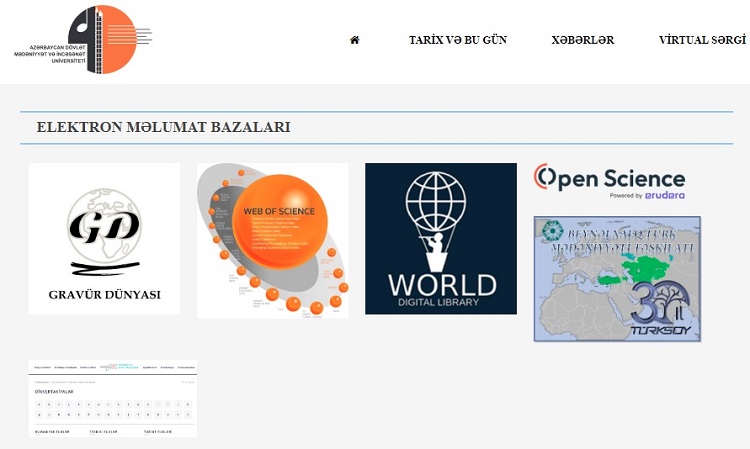The image size is (750, 449).
Task: Open the Open Science wordmark
Action: 622,177
